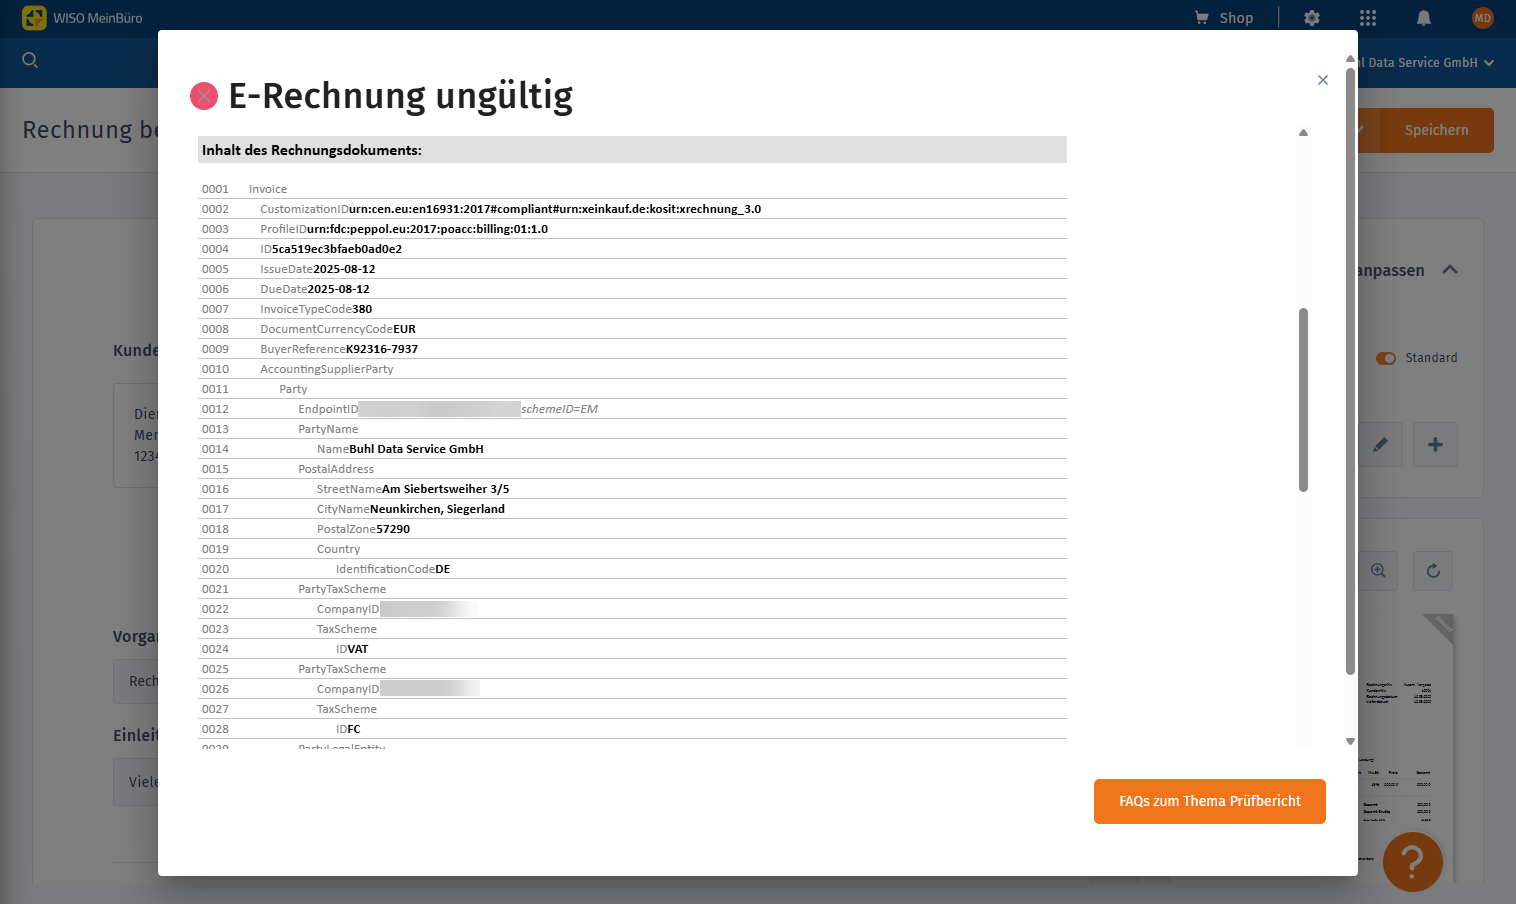Click IdentificationCode DE row
Image resolution: width=1516 pixels, height=904 pixels.
(x=632, y=569)
